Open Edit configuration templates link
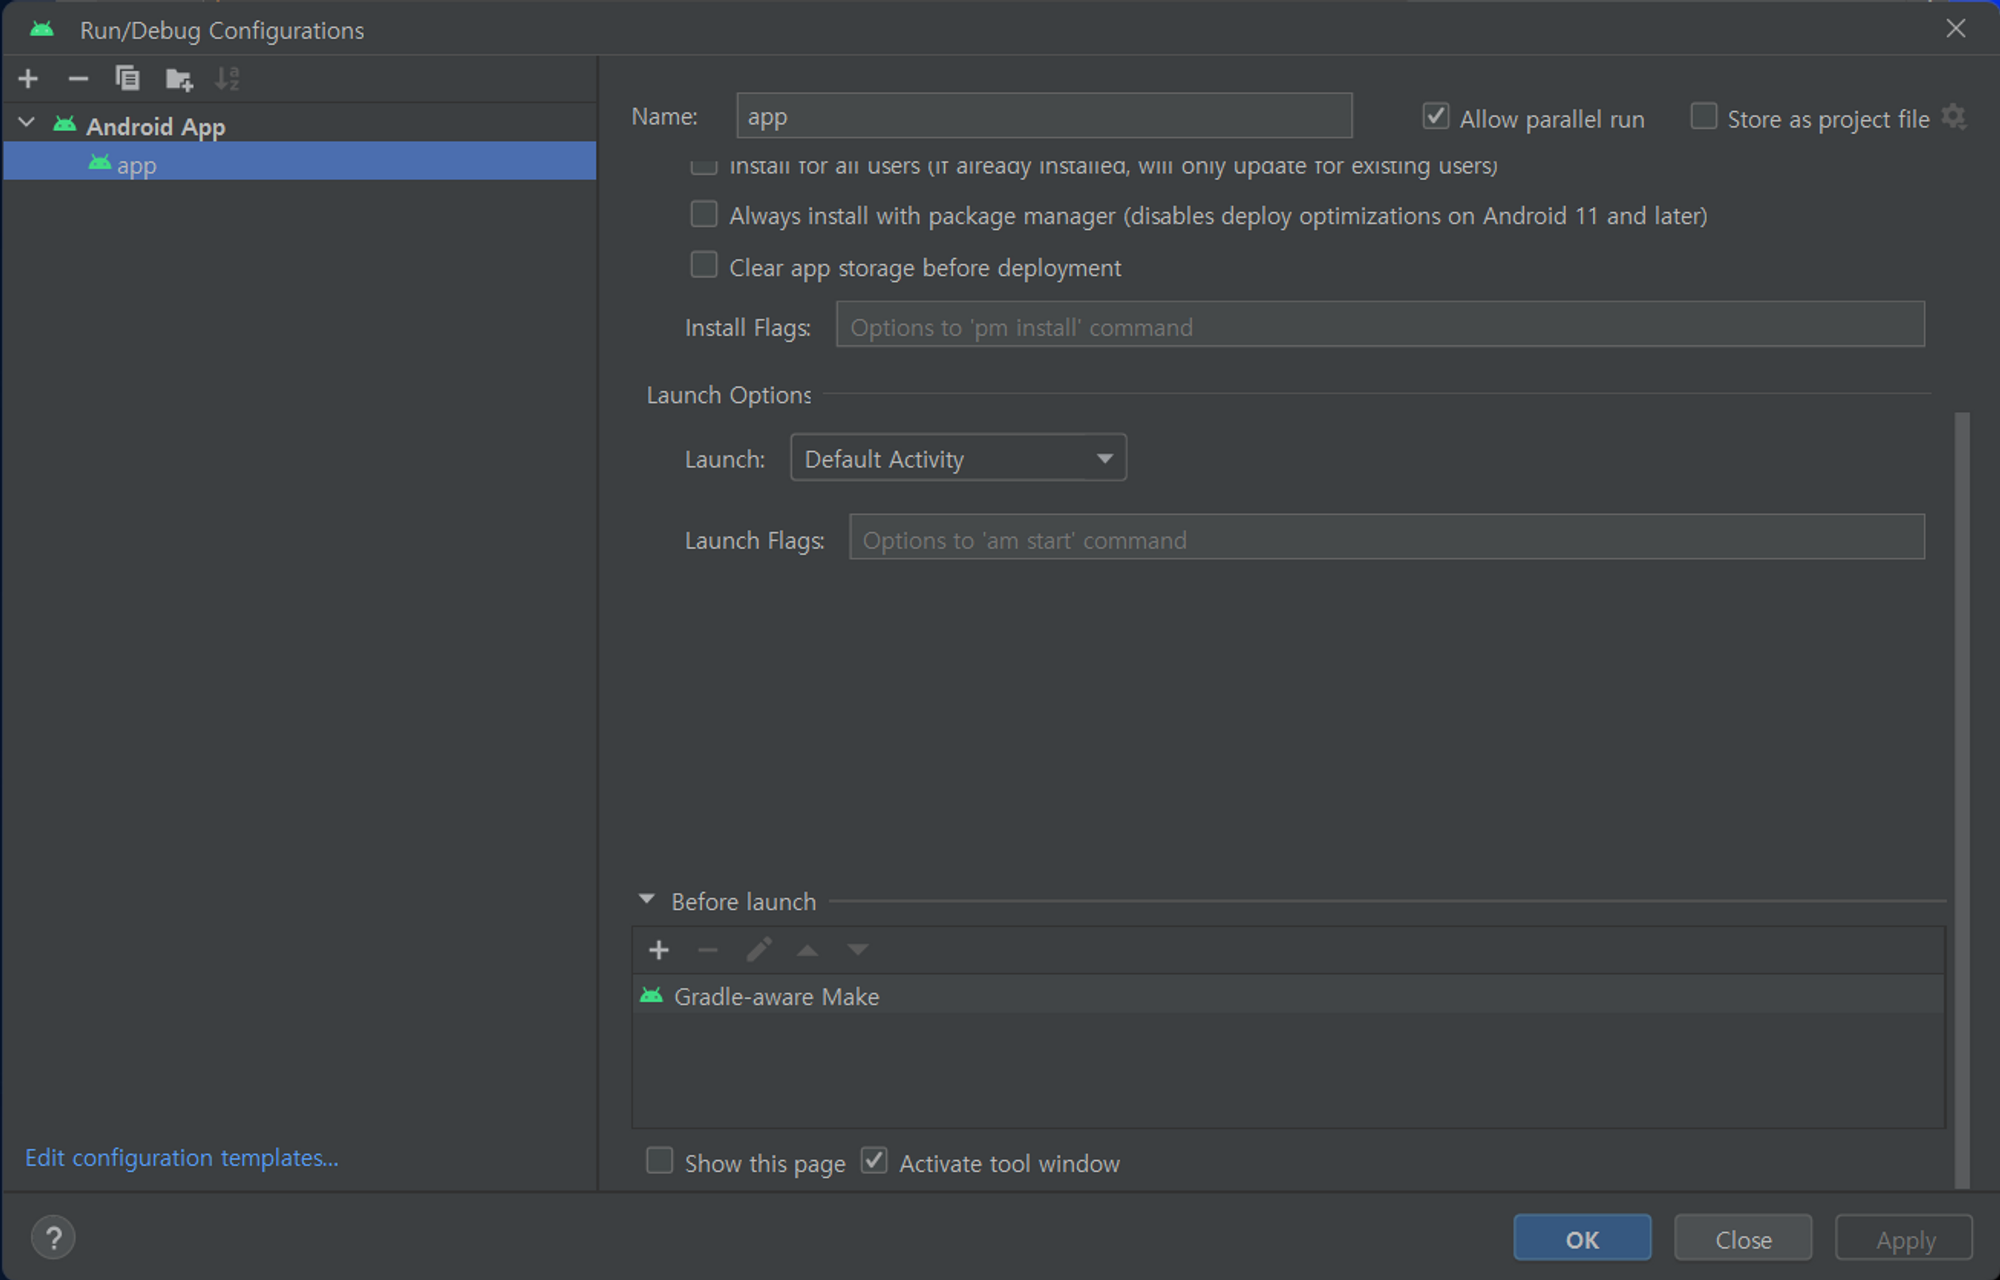 (x=182, y=1157)
